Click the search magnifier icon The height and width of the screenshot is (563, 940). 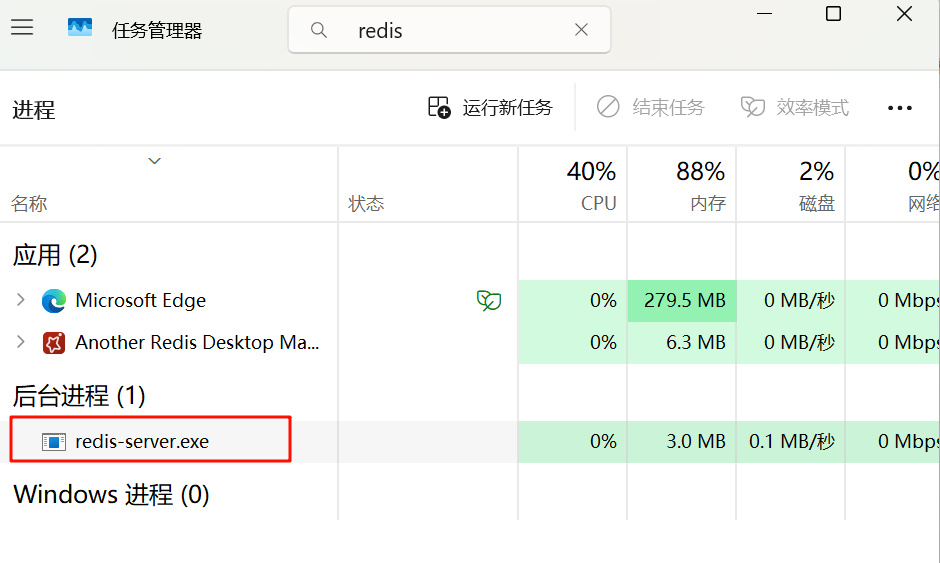coord(319,30)
